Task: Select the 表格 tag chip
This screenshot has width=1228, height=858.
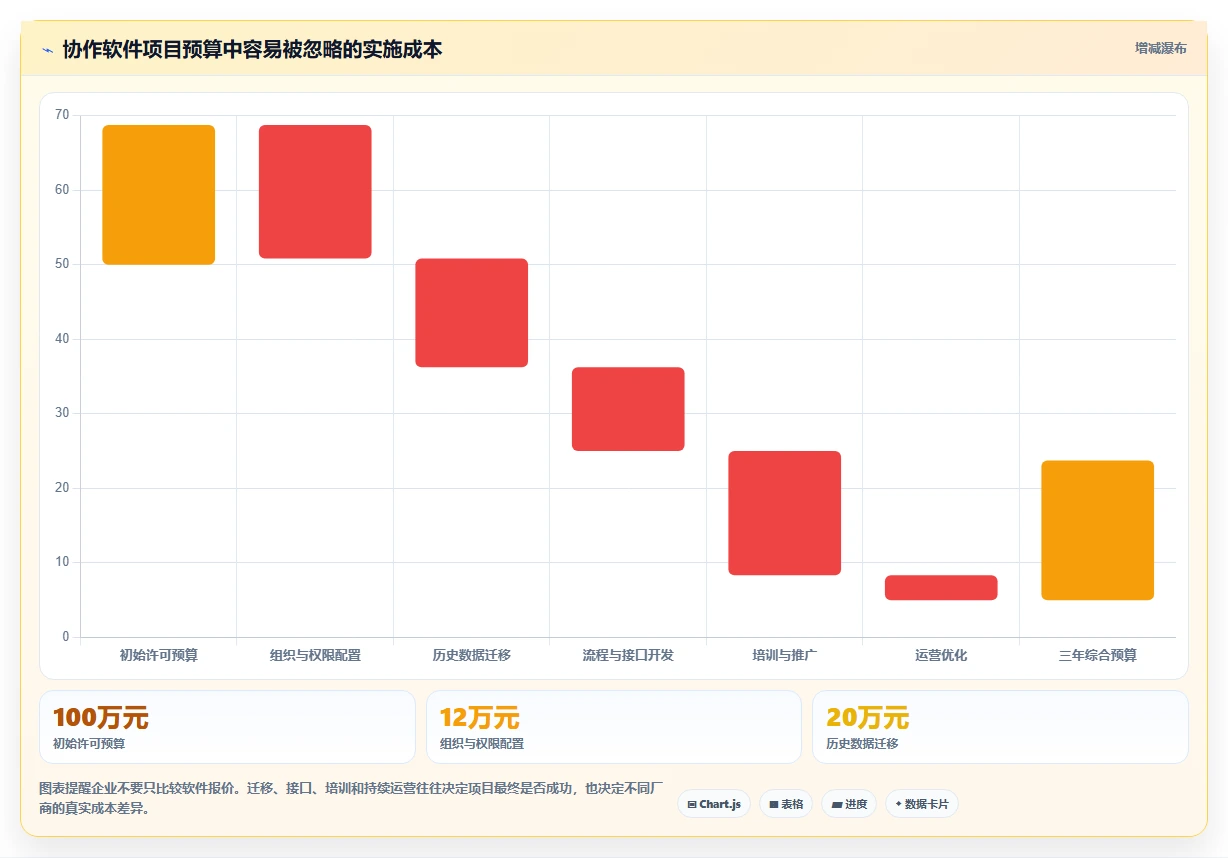Action: tap(786, 804)
